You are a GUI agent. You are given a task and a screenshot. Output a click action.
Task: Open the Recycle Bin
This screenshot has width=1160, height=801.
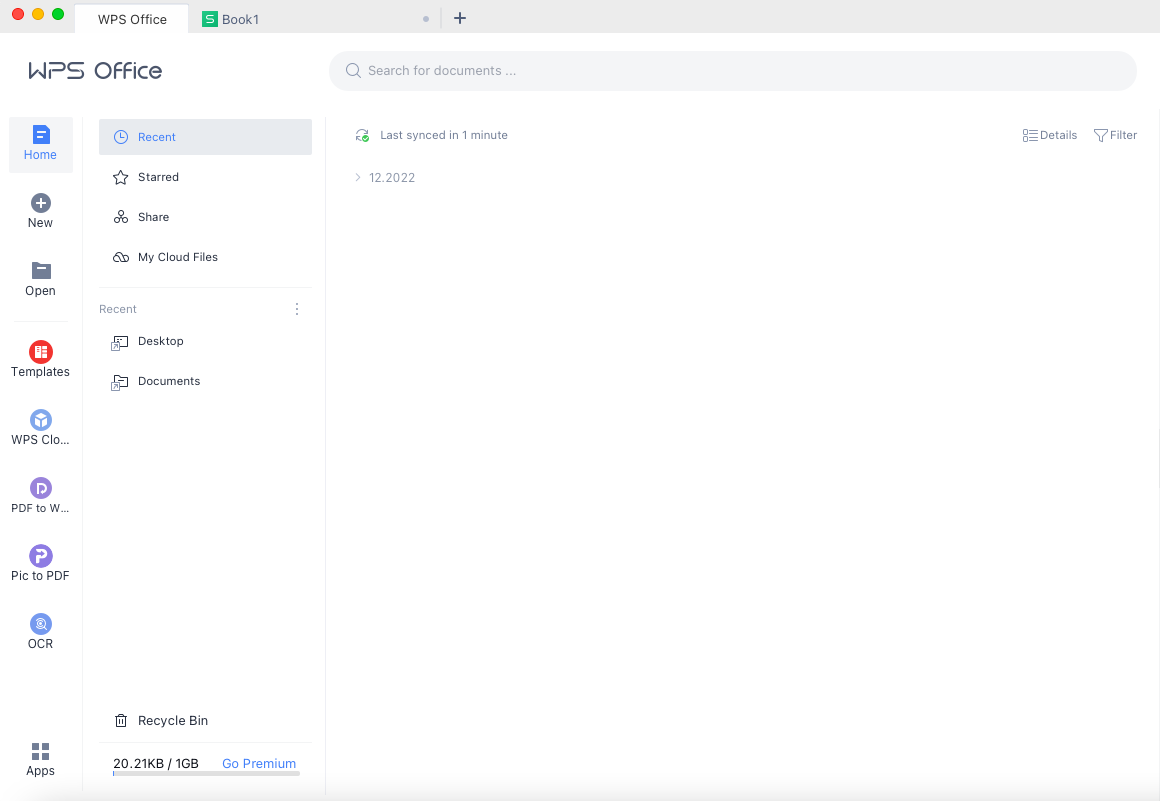tap(161, 720)
